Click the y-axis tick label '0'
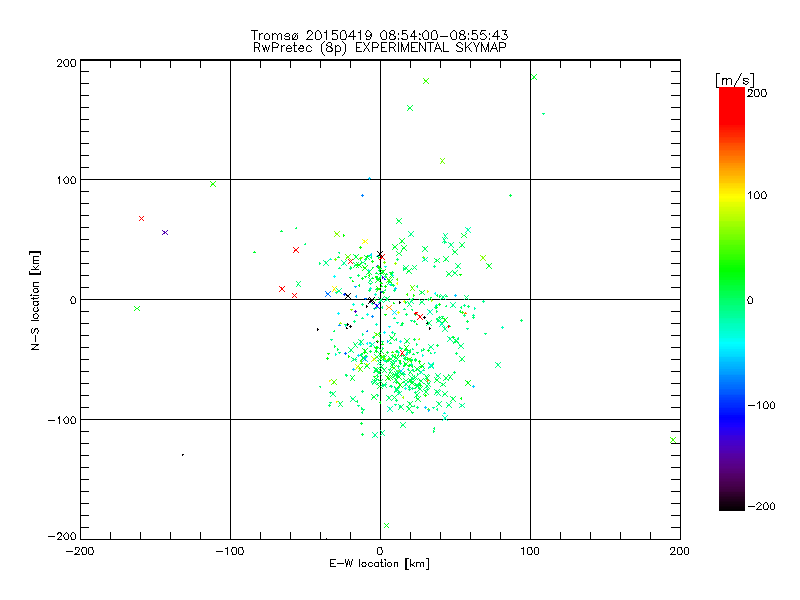The width and height of the screenshot is (800, 600). pyautogui.click(x=73, y=300)
